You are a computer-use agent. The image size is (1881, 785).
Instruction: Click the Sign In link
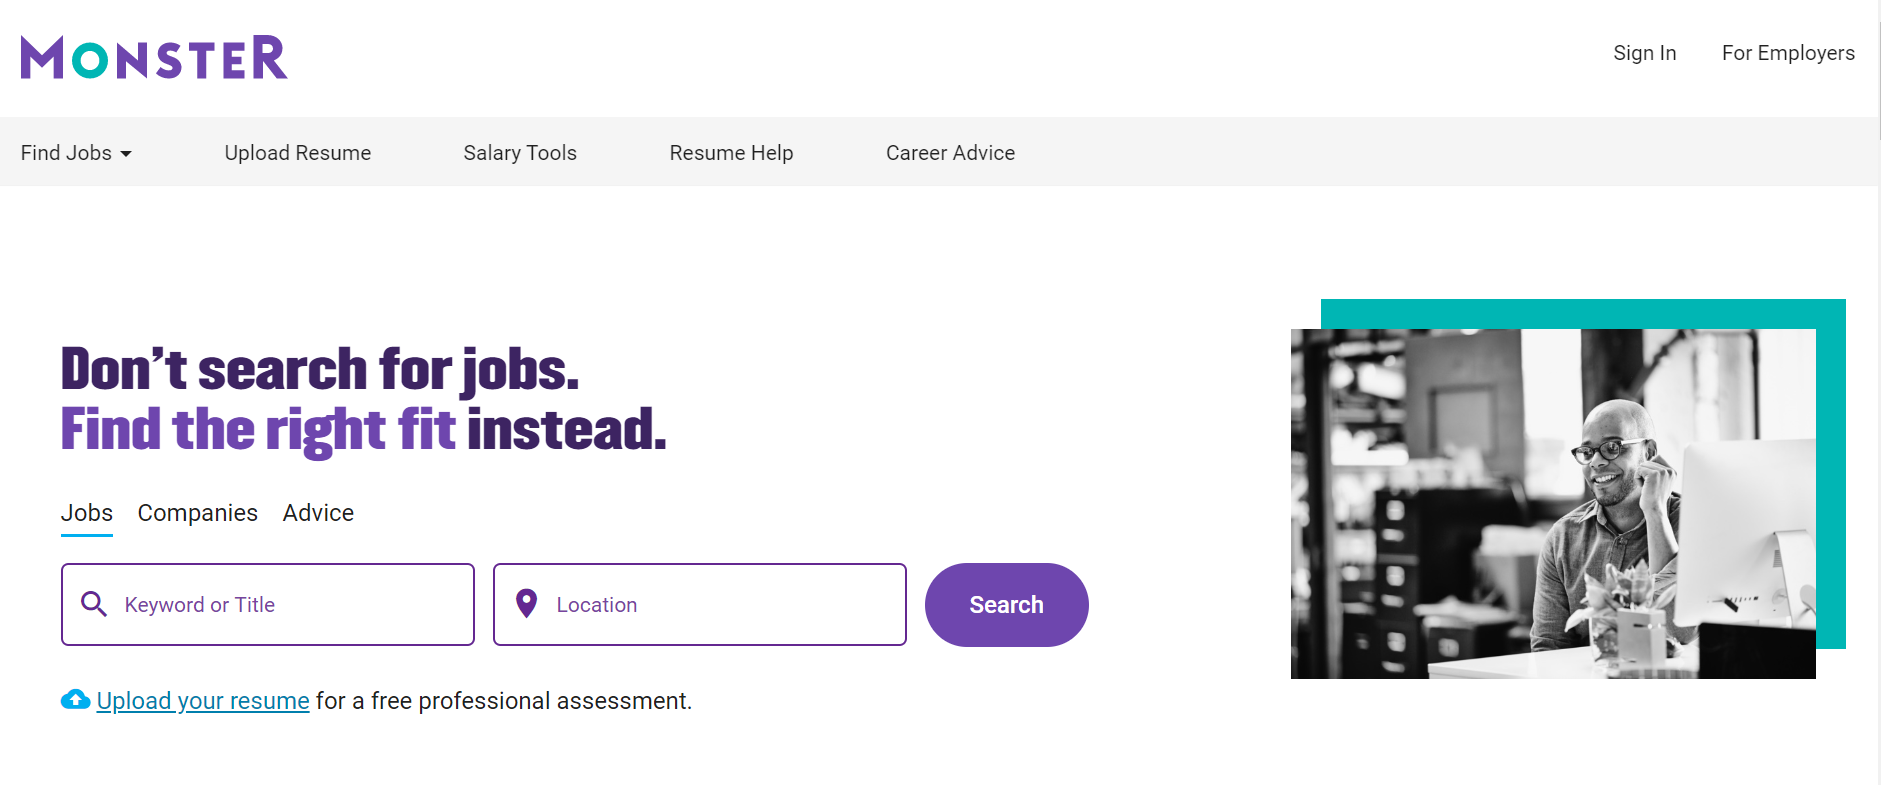coord(1645,53)
